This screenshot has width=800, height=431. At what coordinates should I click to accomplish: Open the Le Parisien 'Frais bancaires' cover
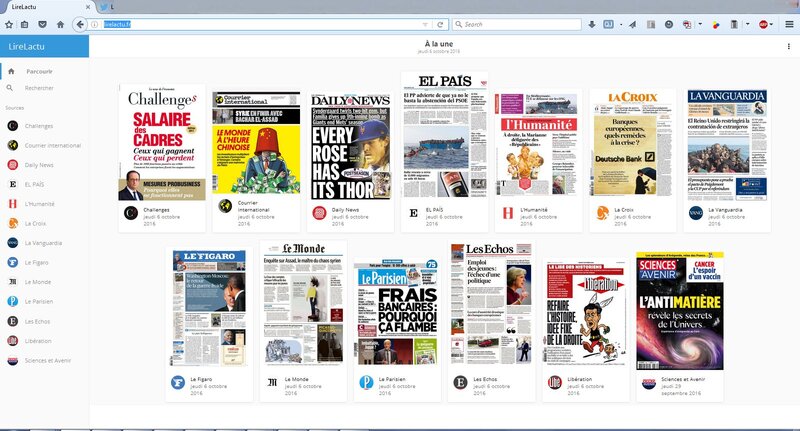point(397,312)
